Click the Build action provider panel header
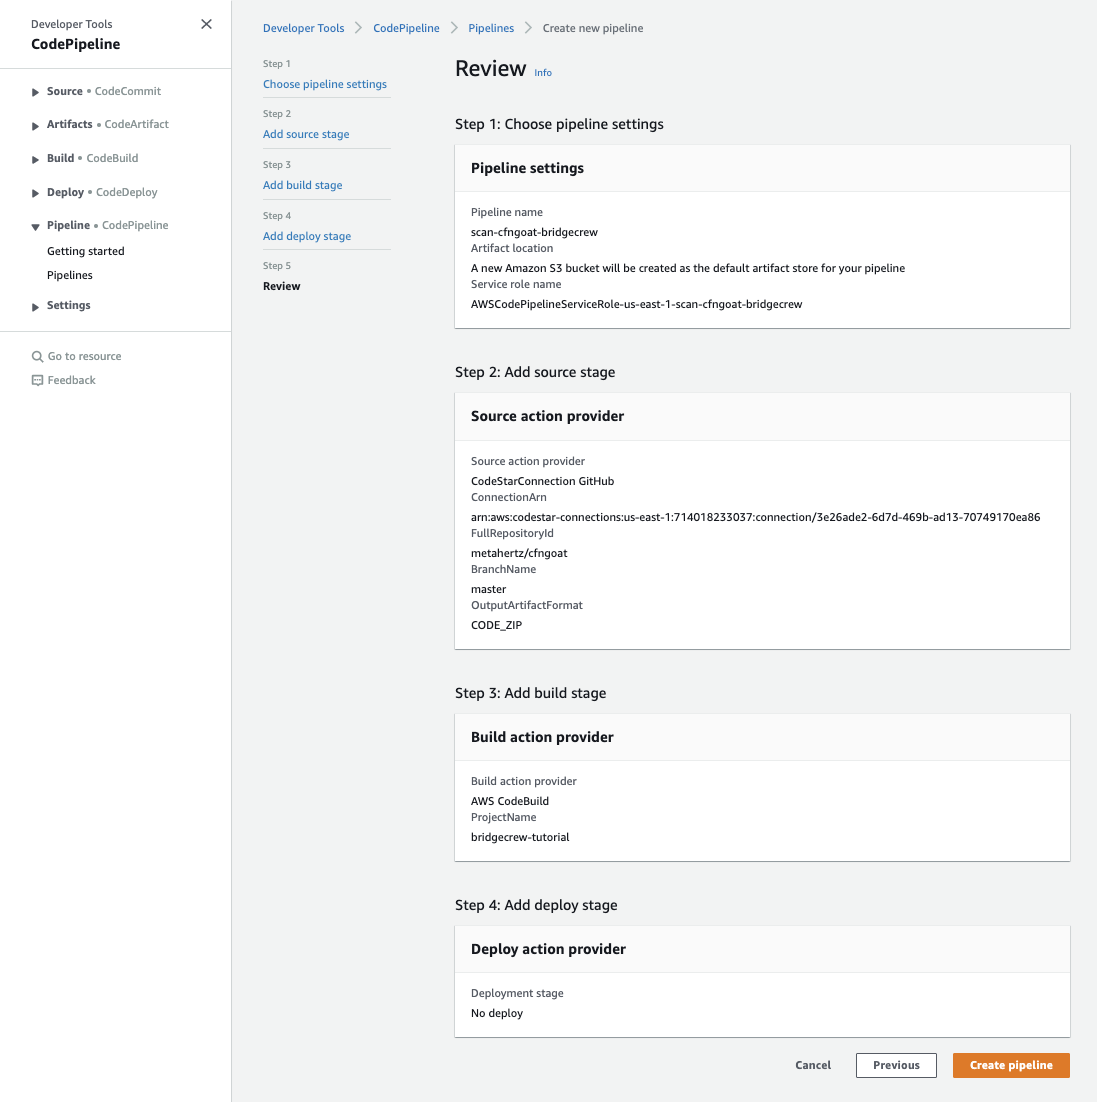This screenshot has height=1102, width=1097. pos(762,737)
